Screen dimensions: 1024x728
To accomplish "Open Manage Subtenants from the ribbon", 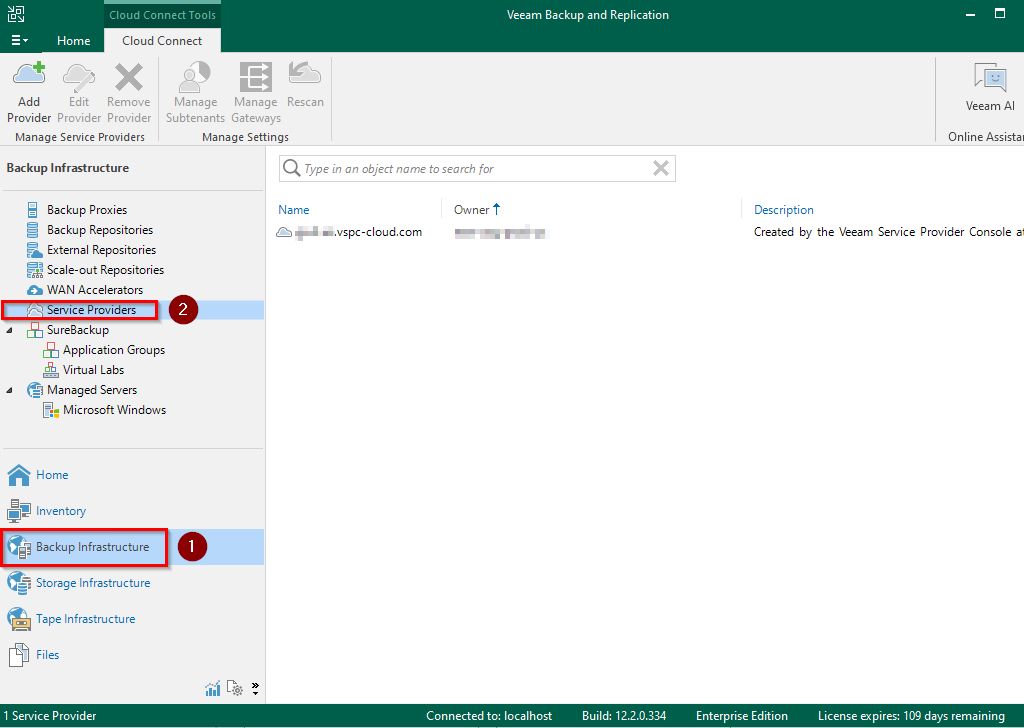I will [195, 91].
